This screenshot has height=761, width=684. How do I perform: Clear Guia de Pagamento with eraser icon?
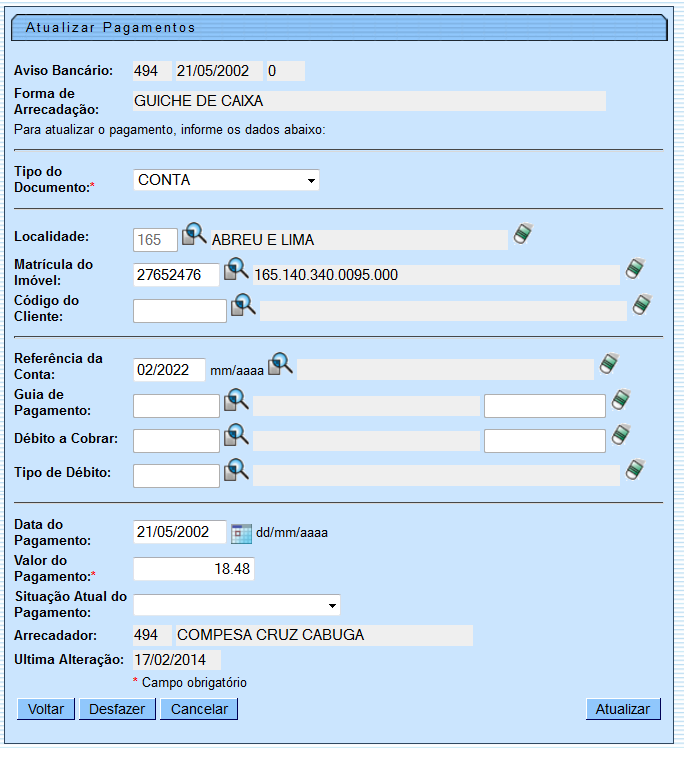(621, 399)
